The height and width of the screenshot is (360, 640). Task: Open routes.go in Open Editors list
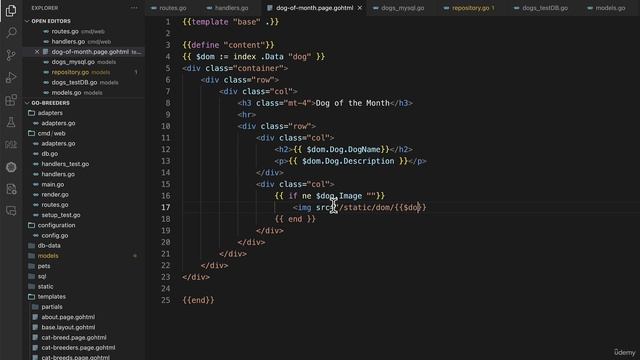65,31
